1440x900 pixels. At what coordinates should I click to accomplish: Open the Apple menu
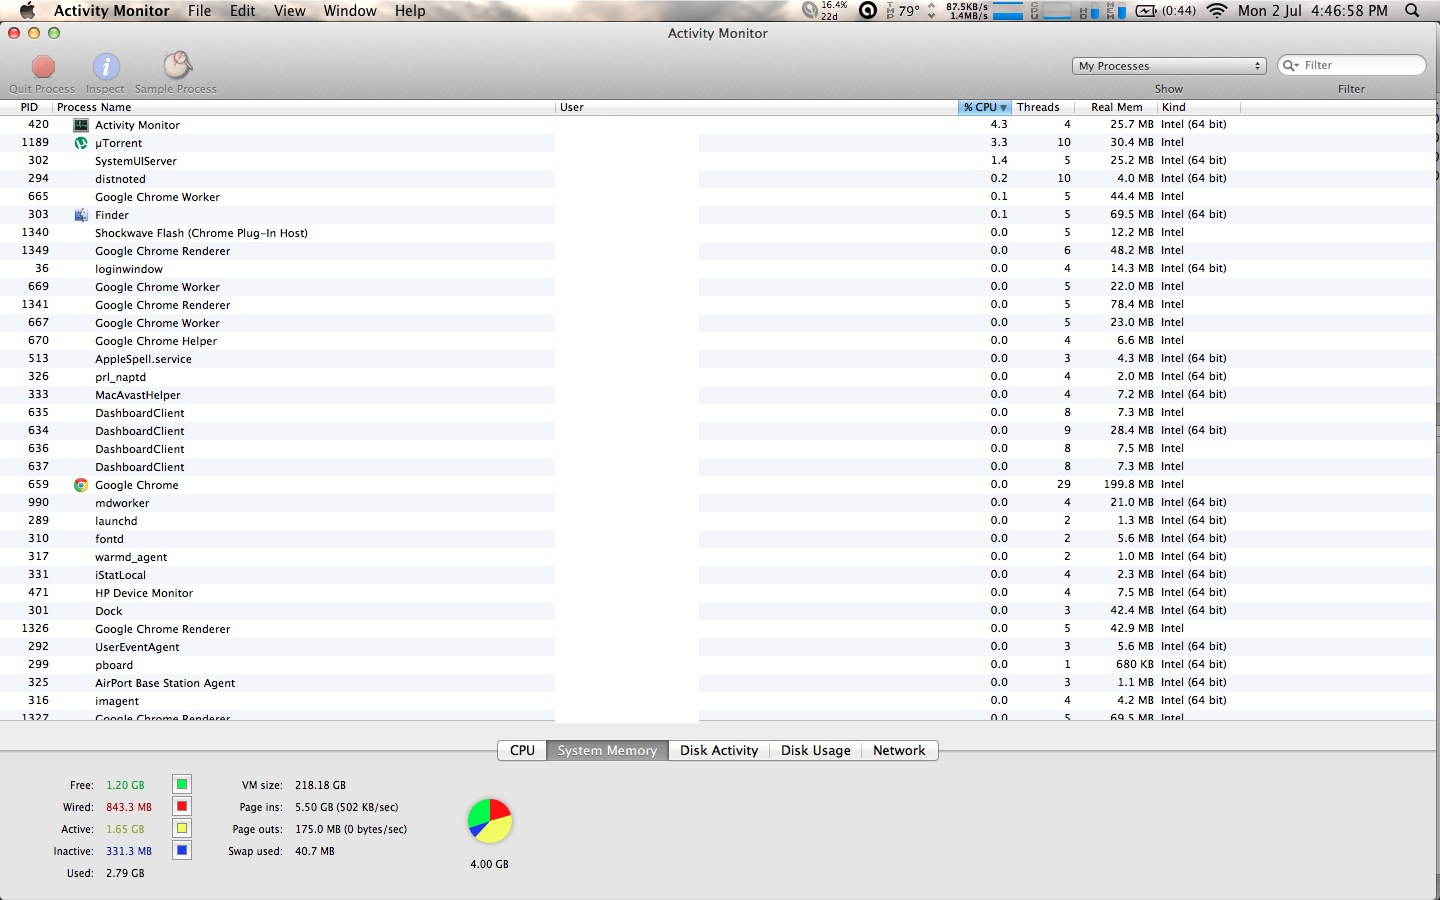coord(27,11)
